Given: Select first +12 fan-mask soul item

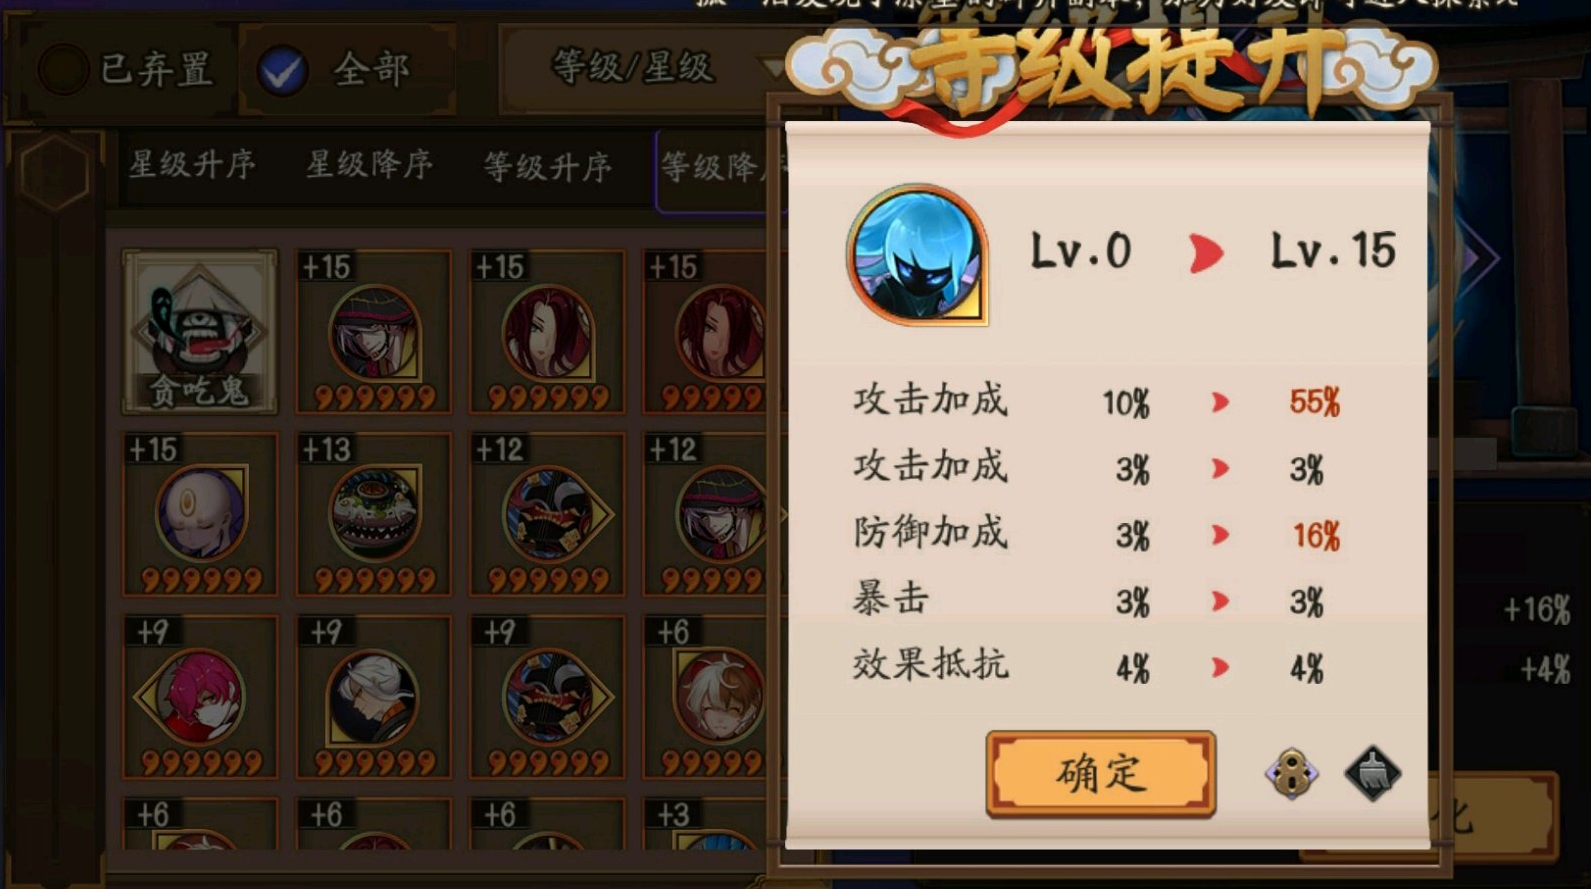Looking at the screenshot, I should 547,514.
